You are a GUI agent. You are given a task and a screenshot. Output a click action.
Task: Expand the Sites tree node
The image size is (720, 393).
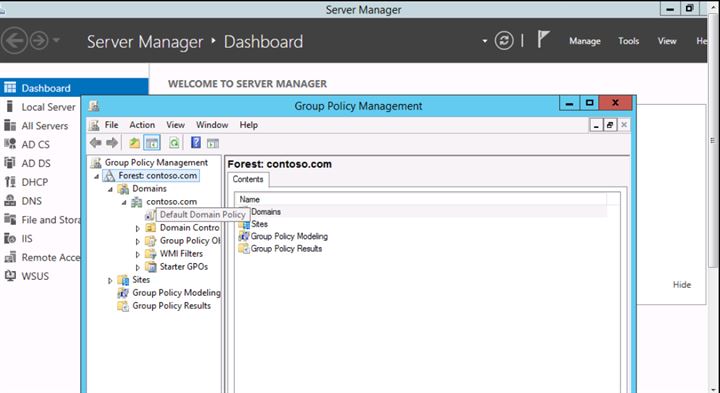point(110,281)
